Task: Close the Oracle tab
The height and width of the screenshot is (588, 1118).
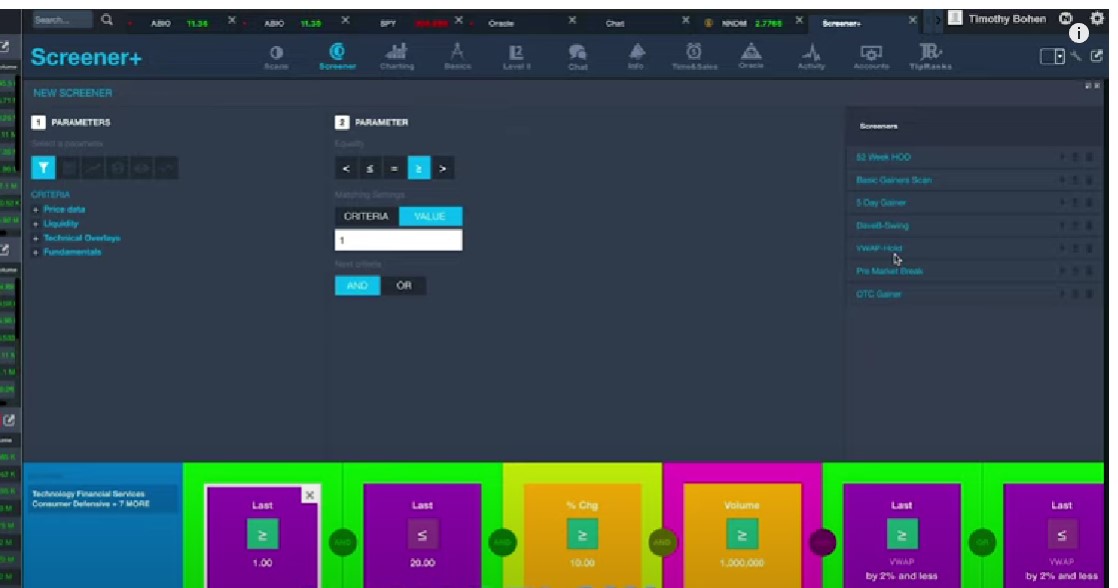Action: (x=572, y=21)
